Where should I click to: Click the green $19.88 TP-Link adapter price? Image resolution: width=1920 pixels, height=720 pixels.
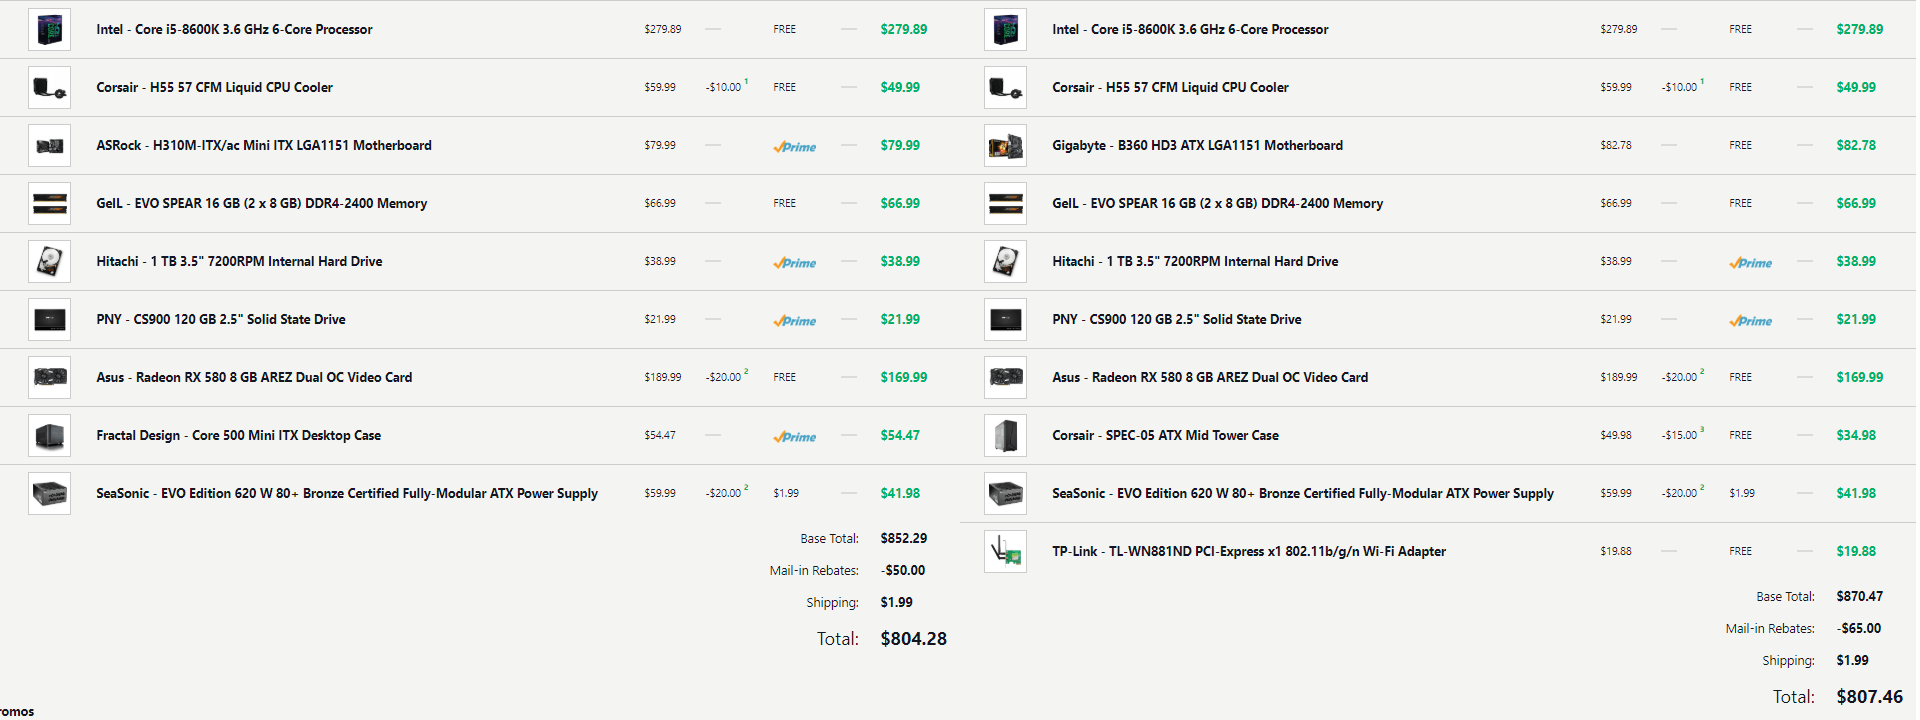pos(1856,552)
